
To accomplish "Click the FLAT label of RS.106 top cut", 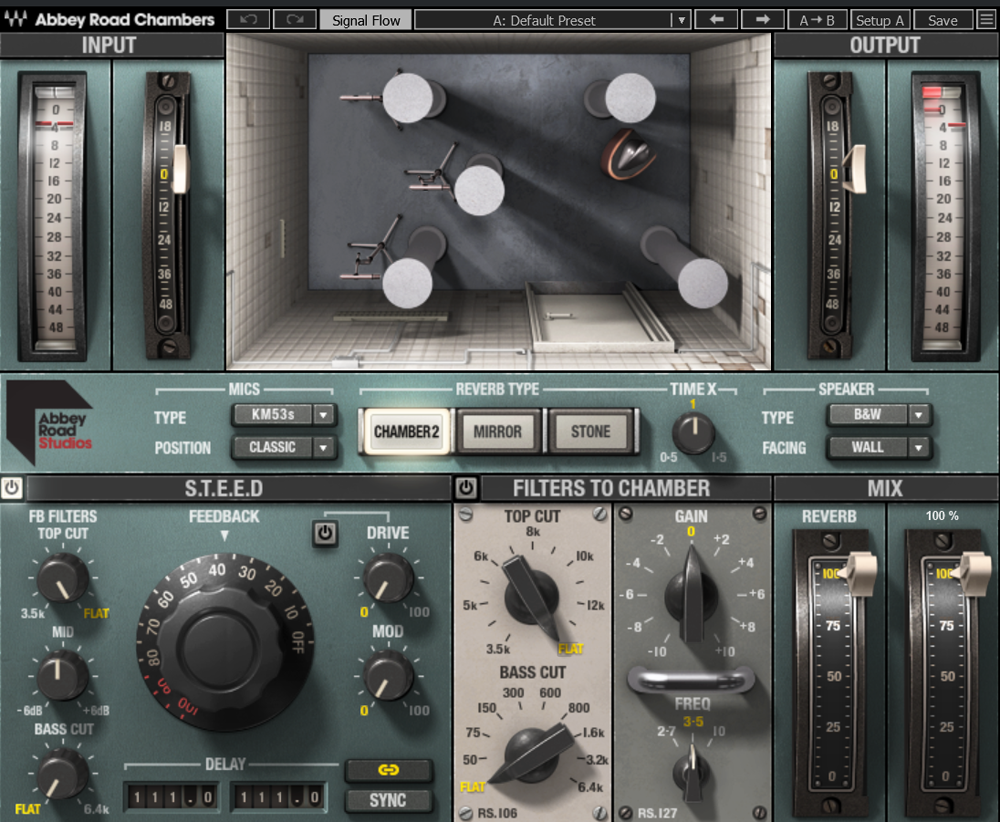I will click(x=571, y=649).
